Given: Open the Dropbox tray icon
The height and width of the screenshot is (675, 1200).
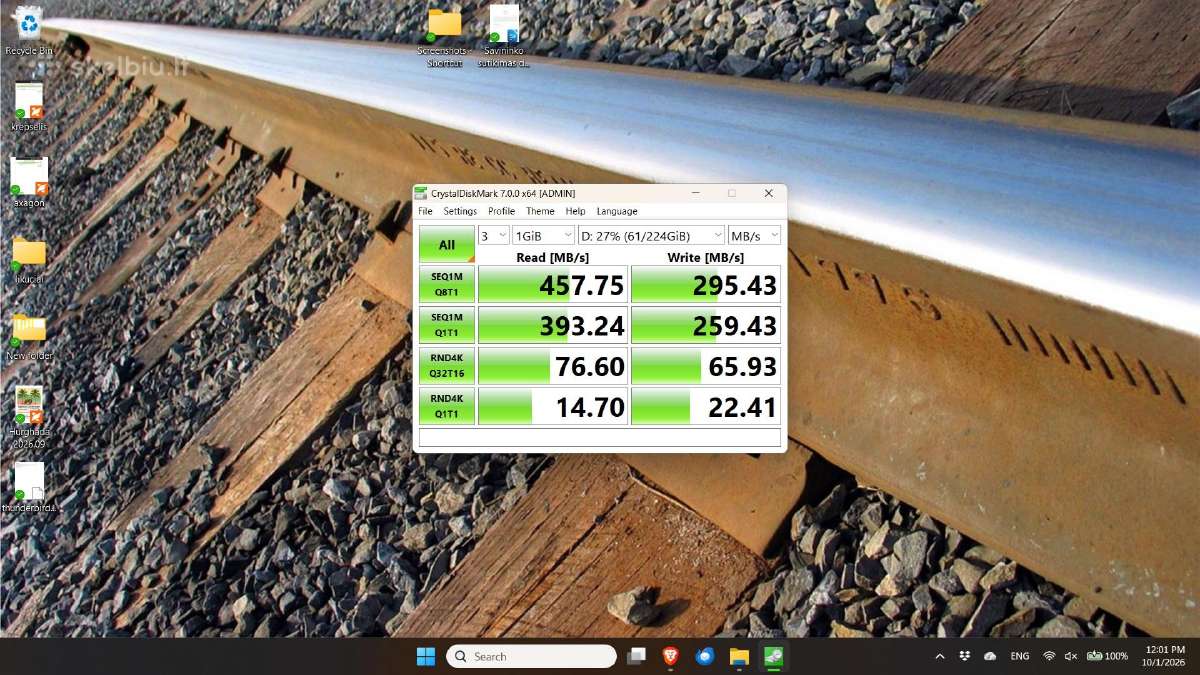Looking at the screenshot, I should [x=965, y=656].
